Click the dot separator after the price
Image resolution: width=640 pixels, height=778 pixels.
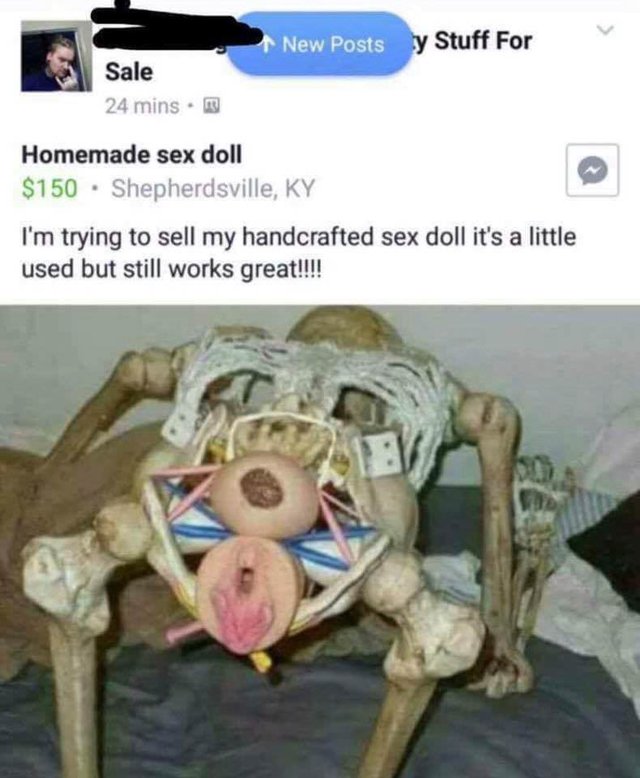tap(95, 189)
